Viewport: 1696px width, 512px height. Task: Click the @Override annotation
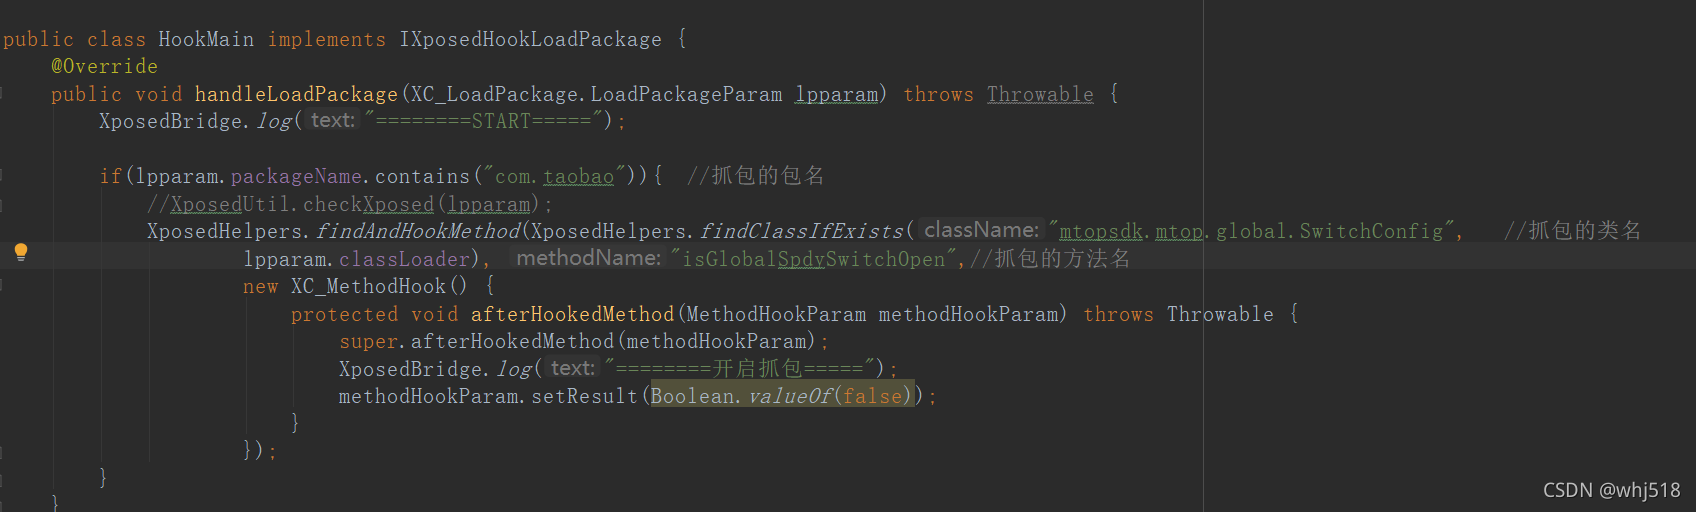[x=104, y=66]
